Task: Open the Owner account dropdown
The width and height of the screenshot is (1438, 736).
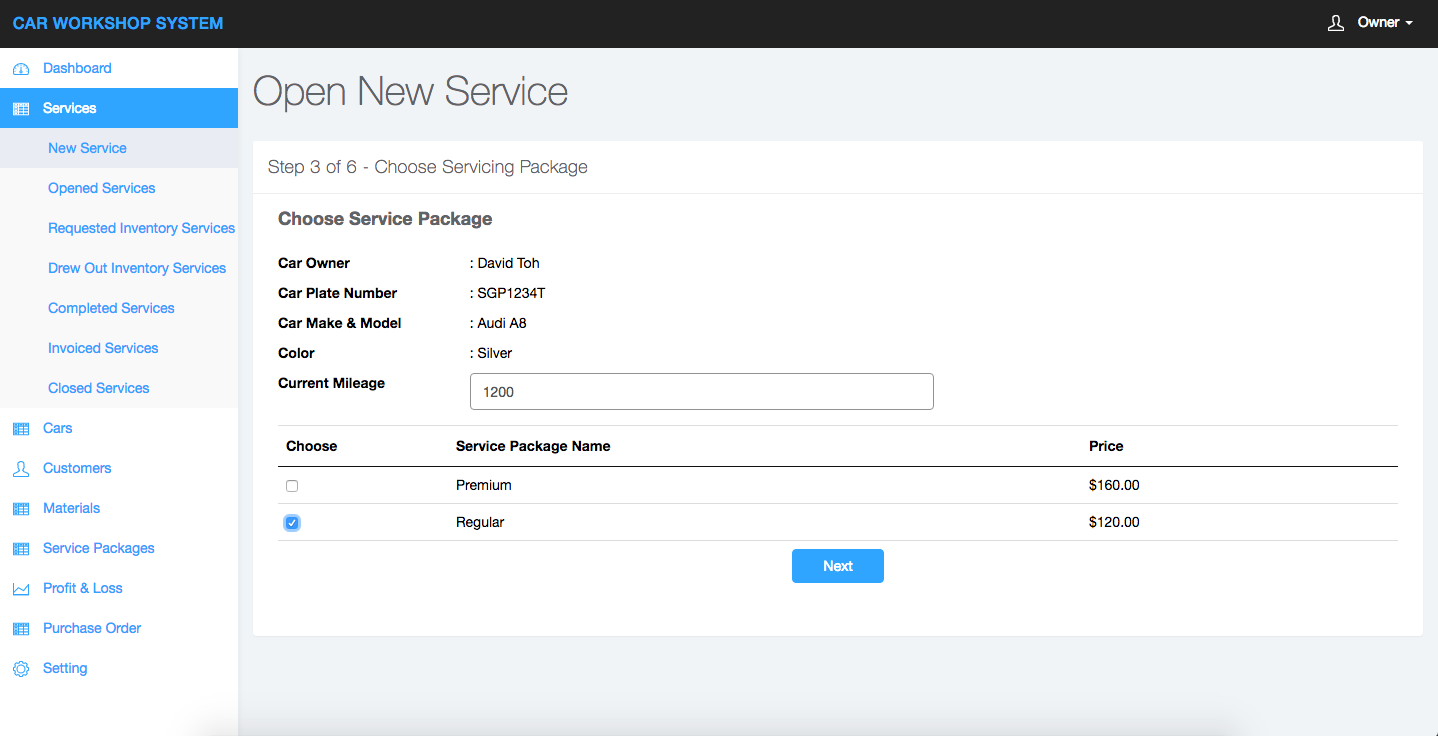Action: (x=1384, y=23)
